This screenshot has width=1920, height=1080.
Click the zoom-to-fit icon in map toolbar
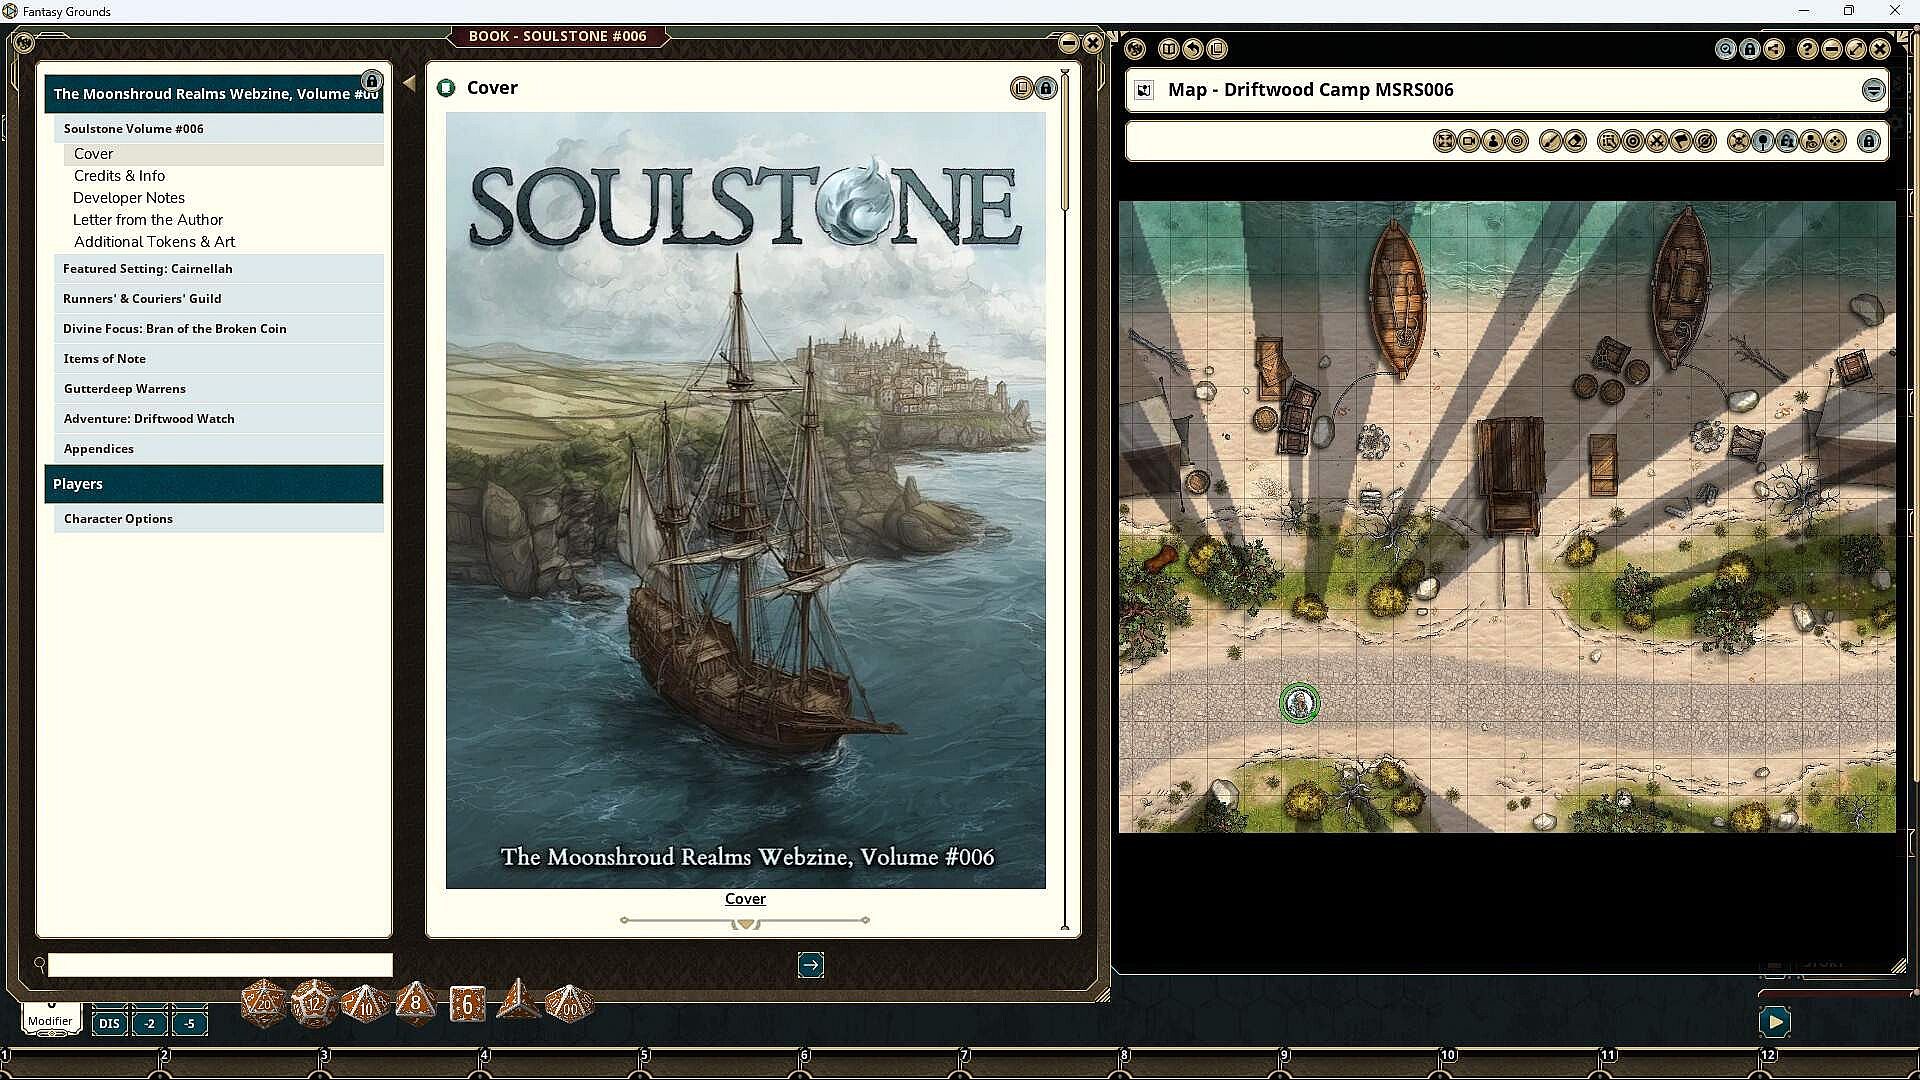coord(1444,142)
